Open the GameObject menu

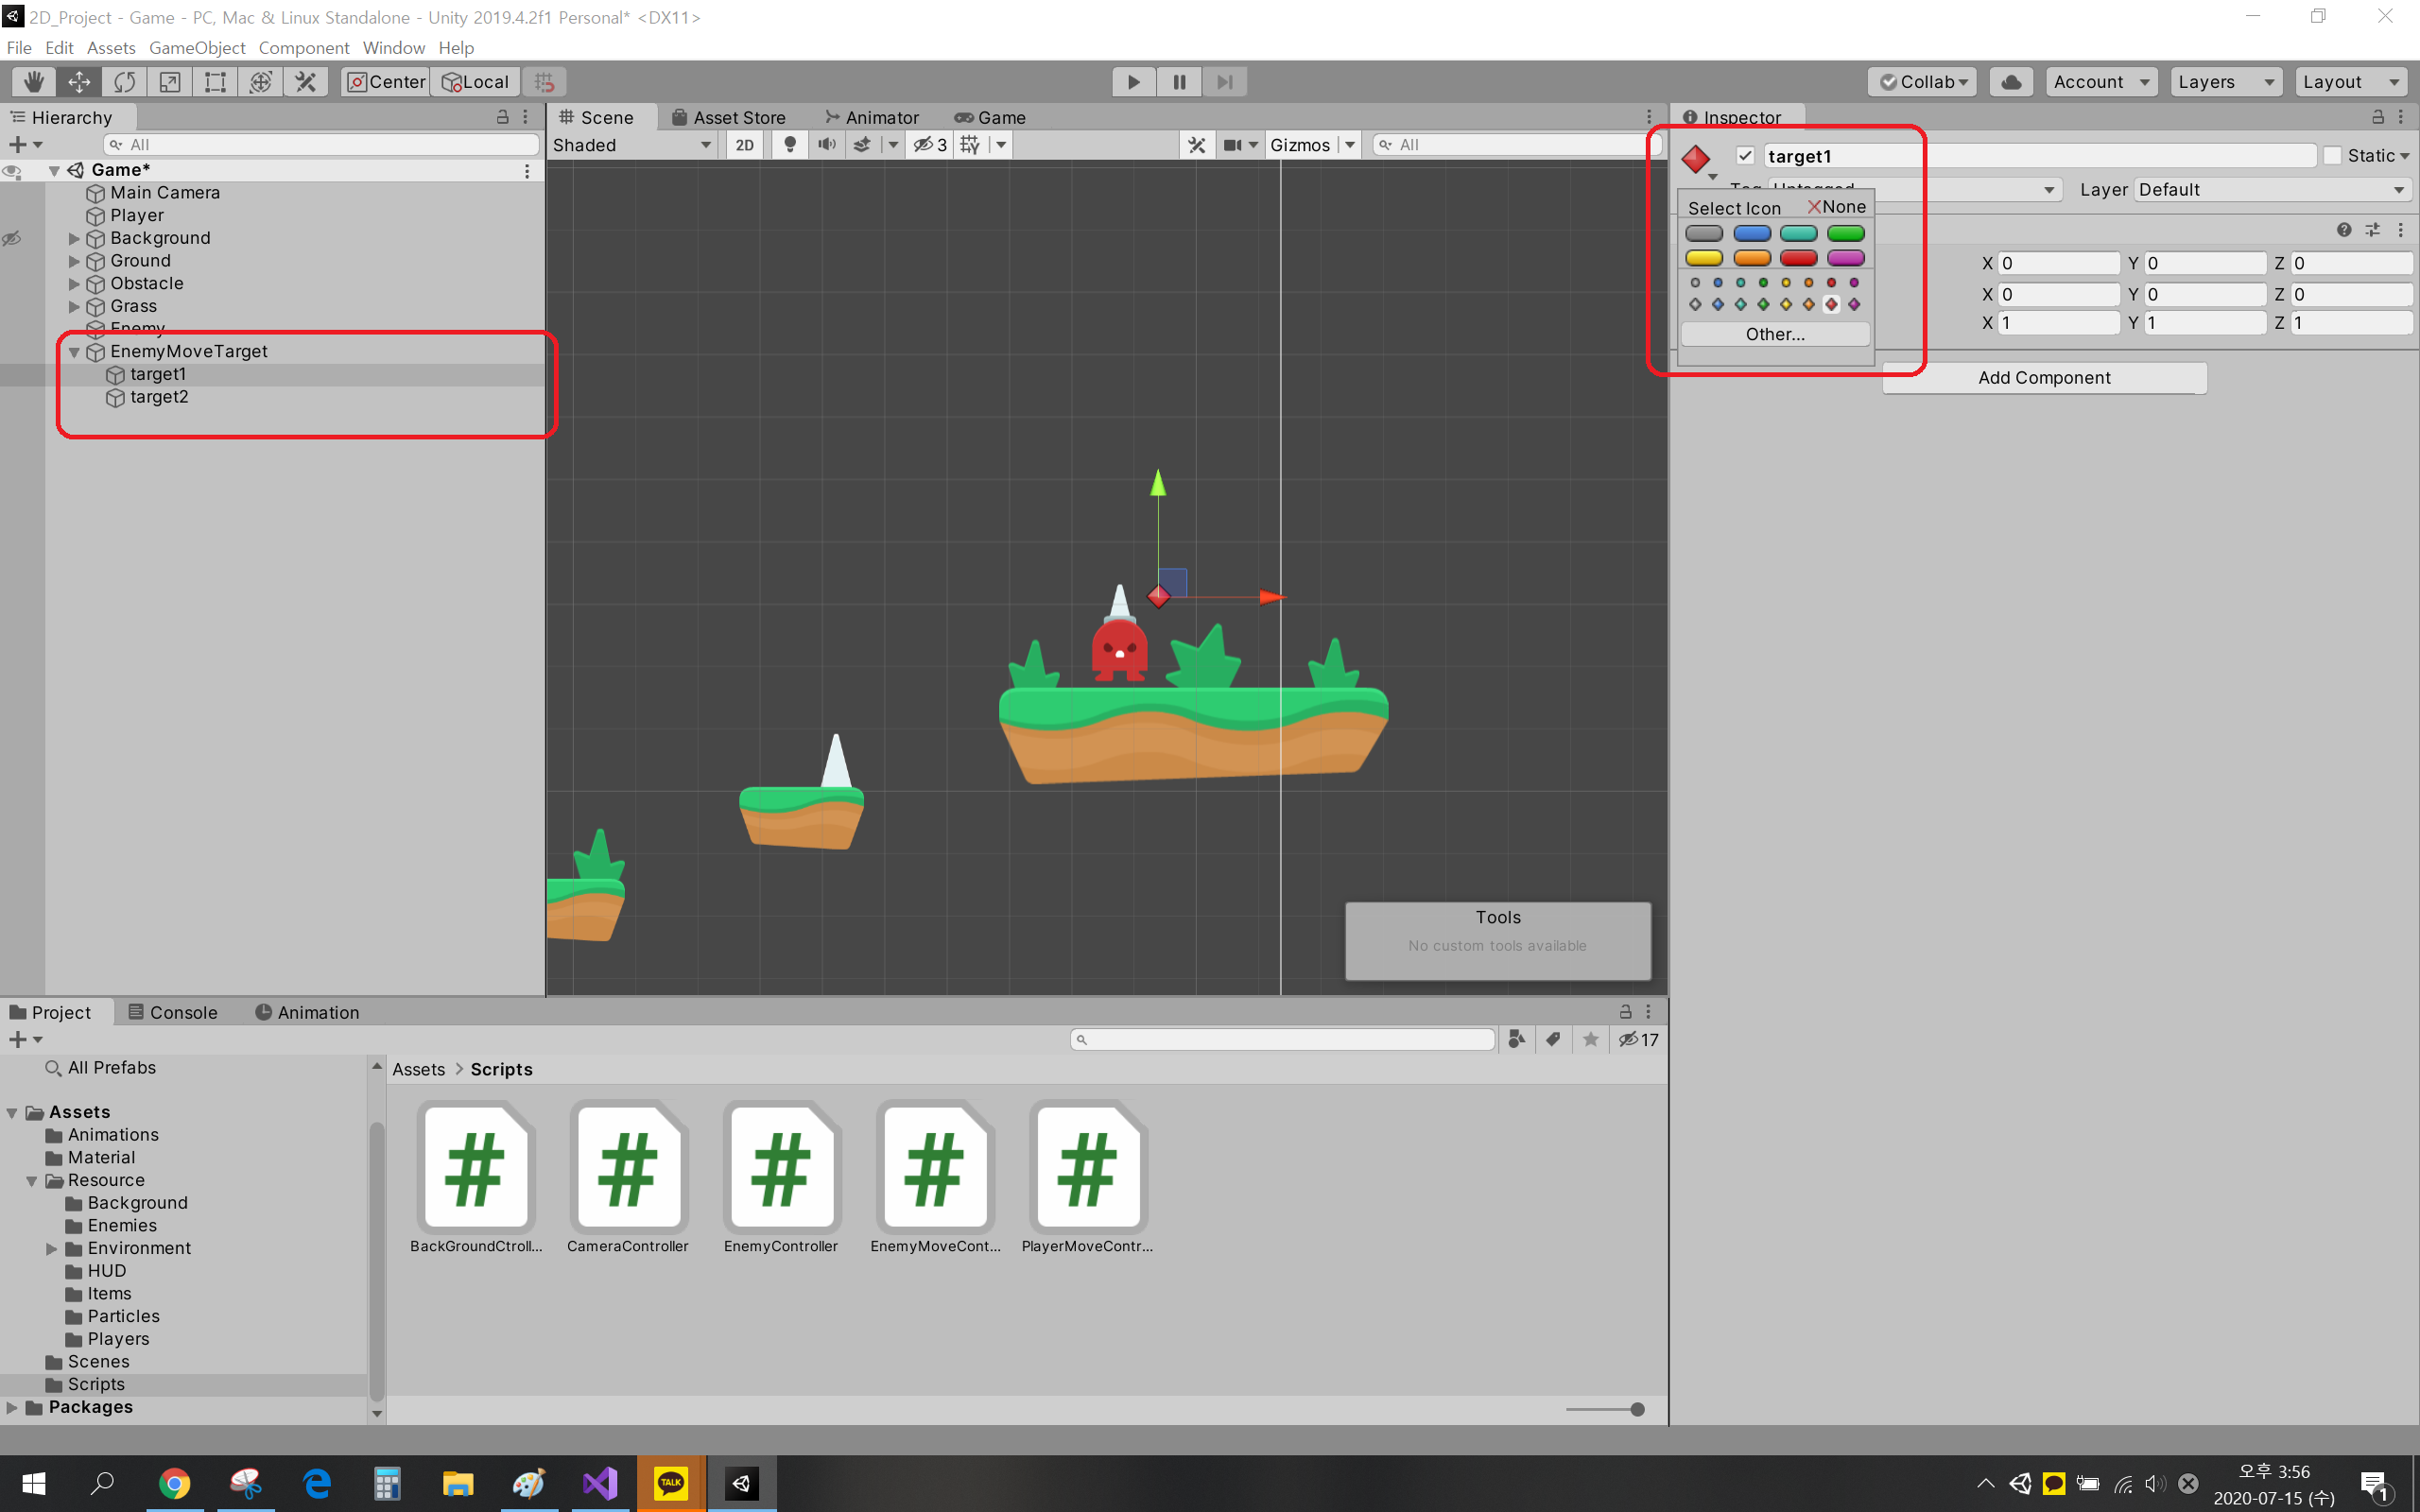coord(197,48)
